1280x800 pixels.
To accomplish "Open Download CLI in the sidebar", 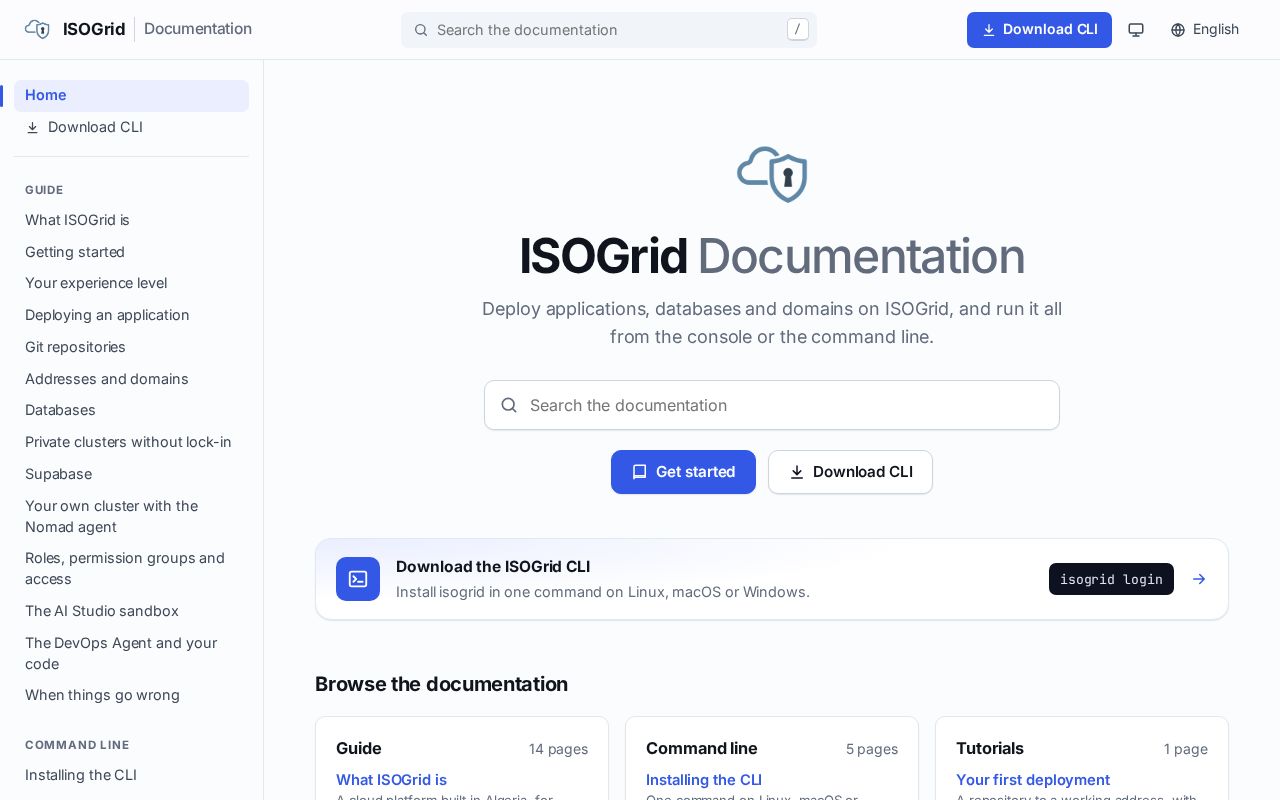I will click(x=131, y=127).
